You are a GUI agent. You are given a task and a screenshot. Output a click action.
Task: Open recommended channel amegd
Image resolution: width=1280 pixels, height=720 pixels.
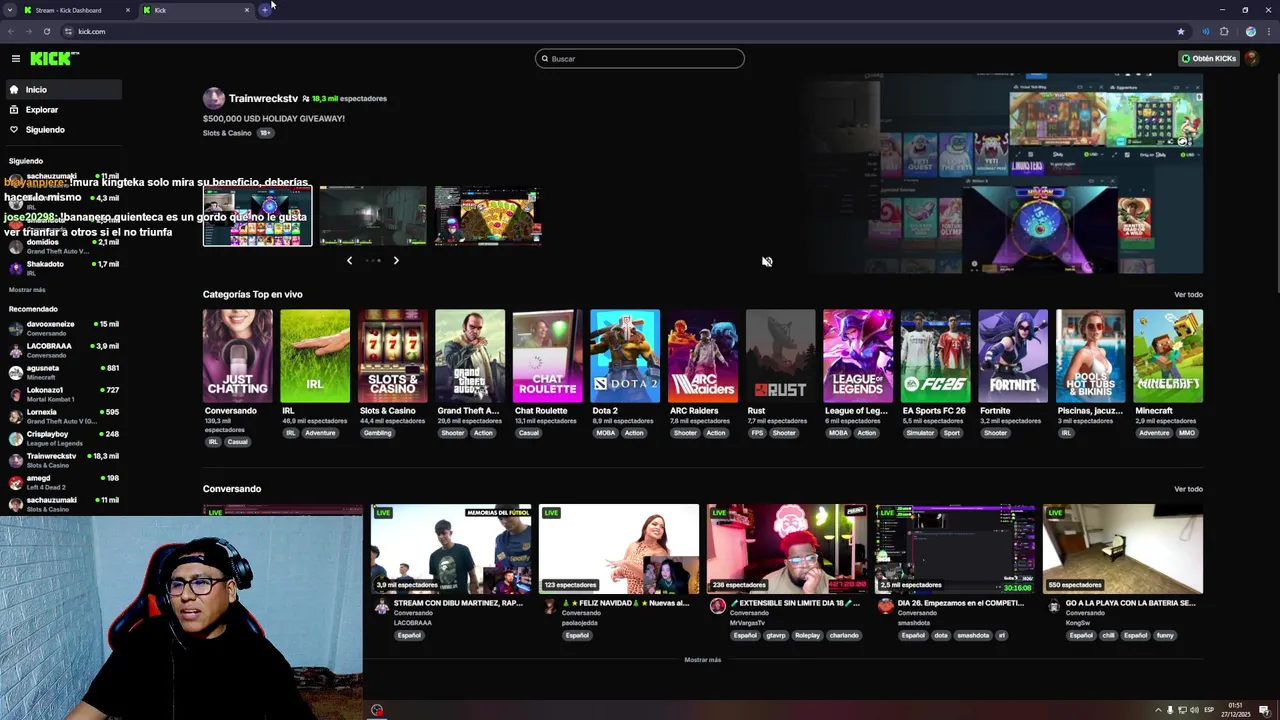[62, 482]
